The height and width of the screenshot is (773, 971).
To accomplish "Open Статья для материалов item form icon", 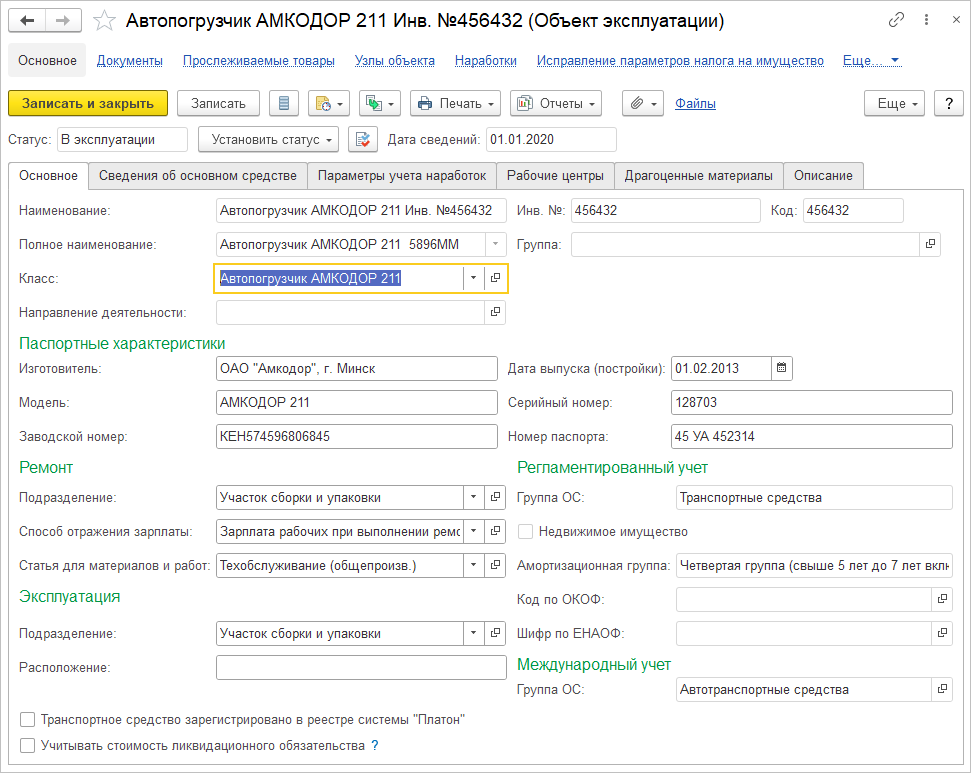I will 495,565.
